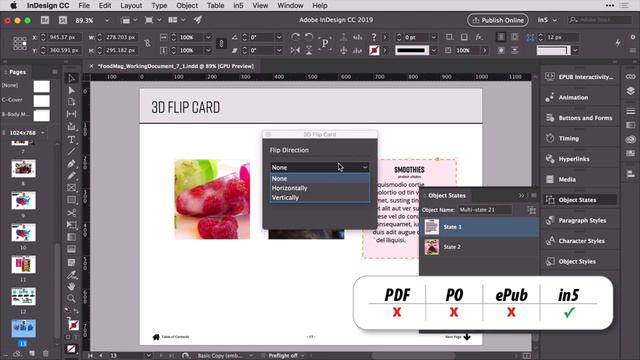The height and width of the screenshot is (360, 640).
Task: Select the Free Transform tool
Action: [72, 225]
